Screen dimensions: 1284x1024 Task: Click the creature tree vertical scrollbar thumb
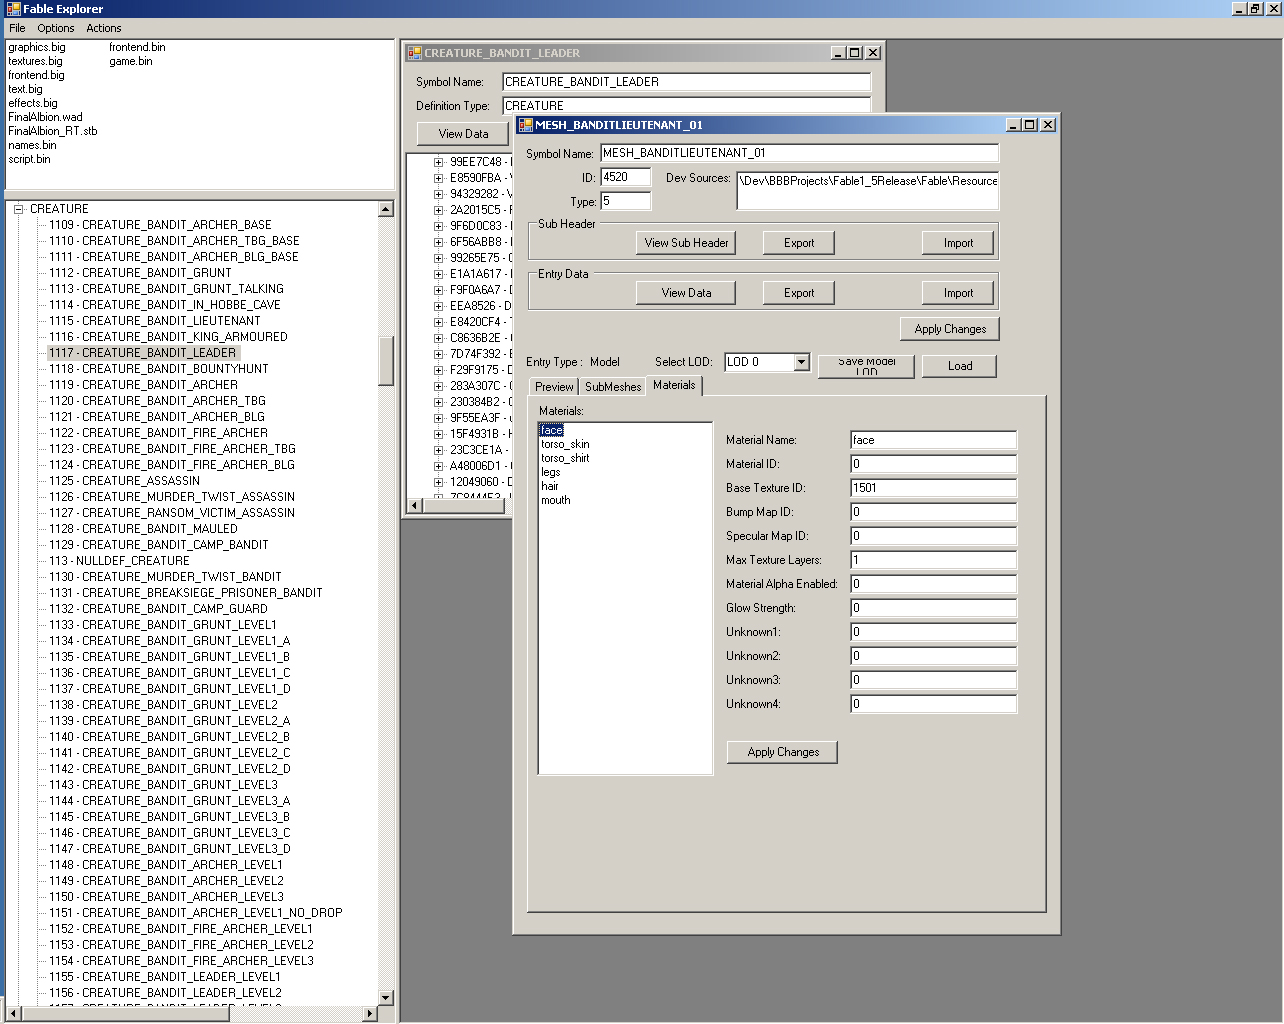point(386,360)
